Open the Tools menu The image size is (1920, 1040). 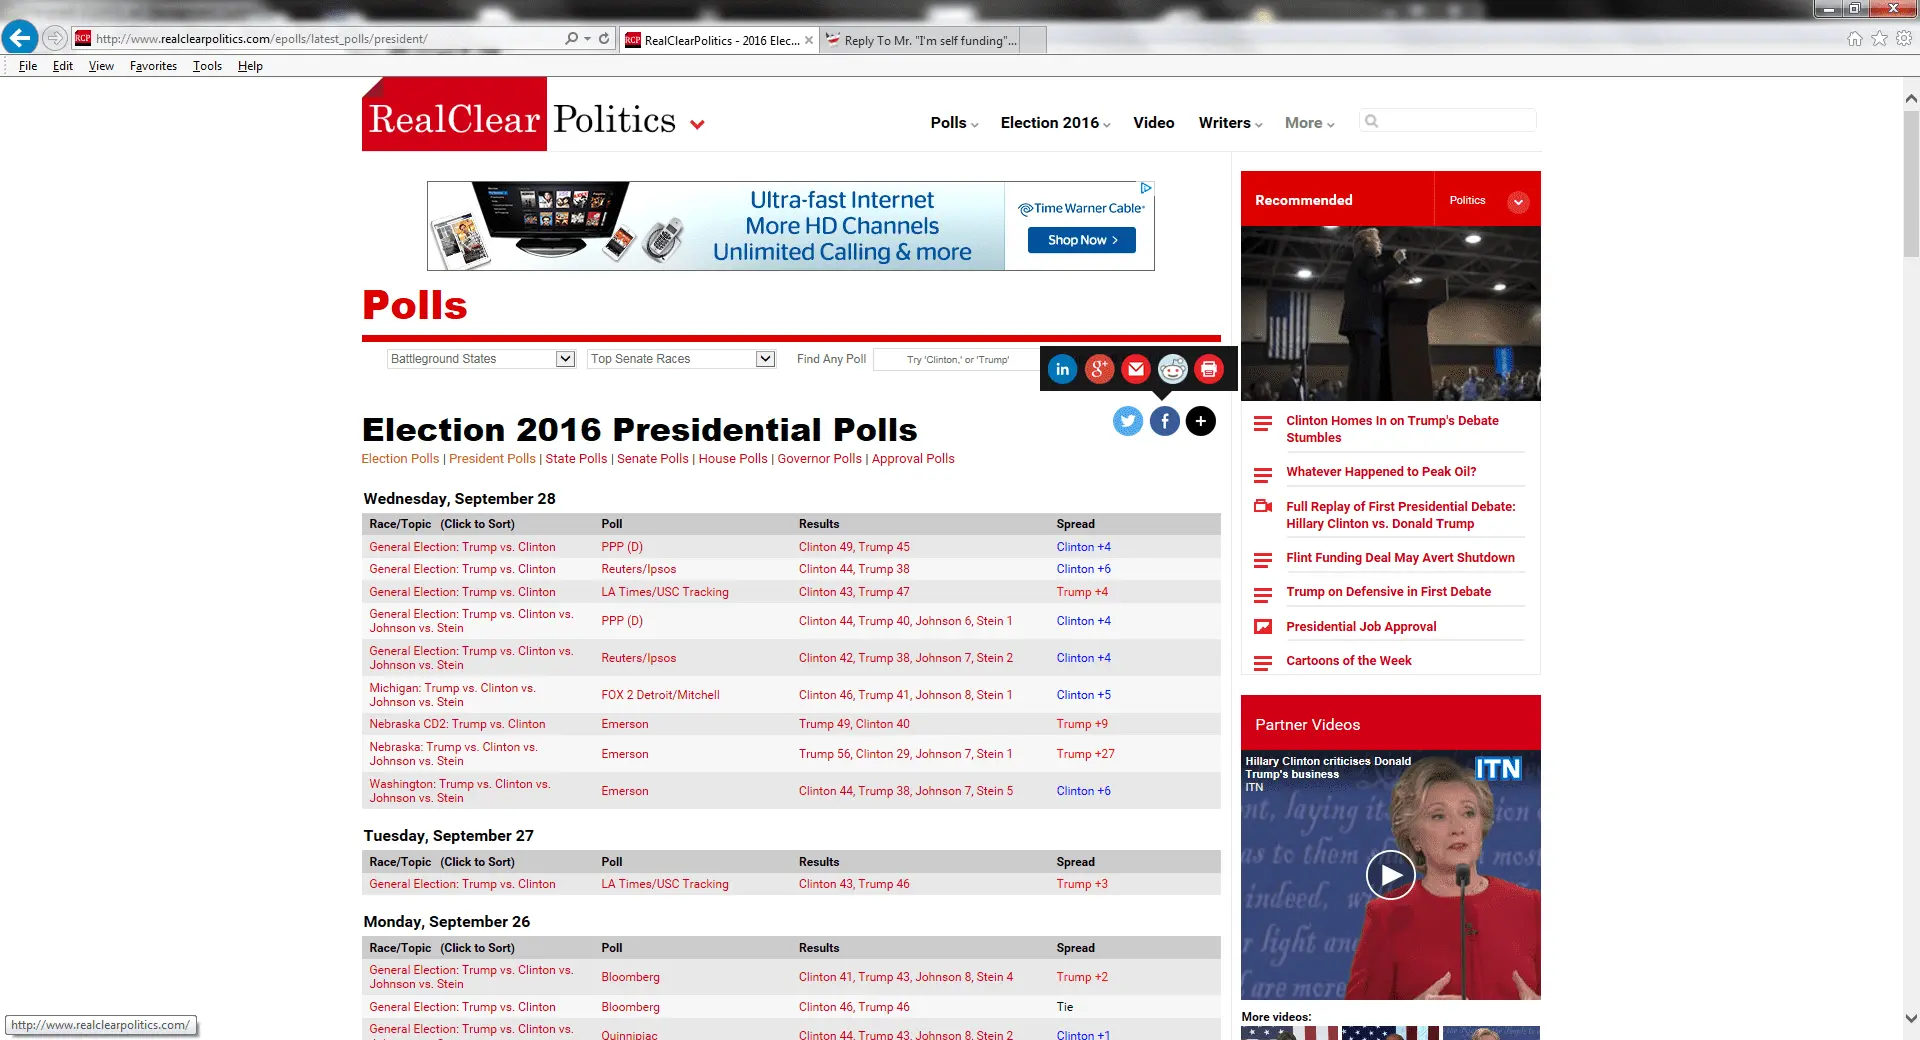(207, 66)
